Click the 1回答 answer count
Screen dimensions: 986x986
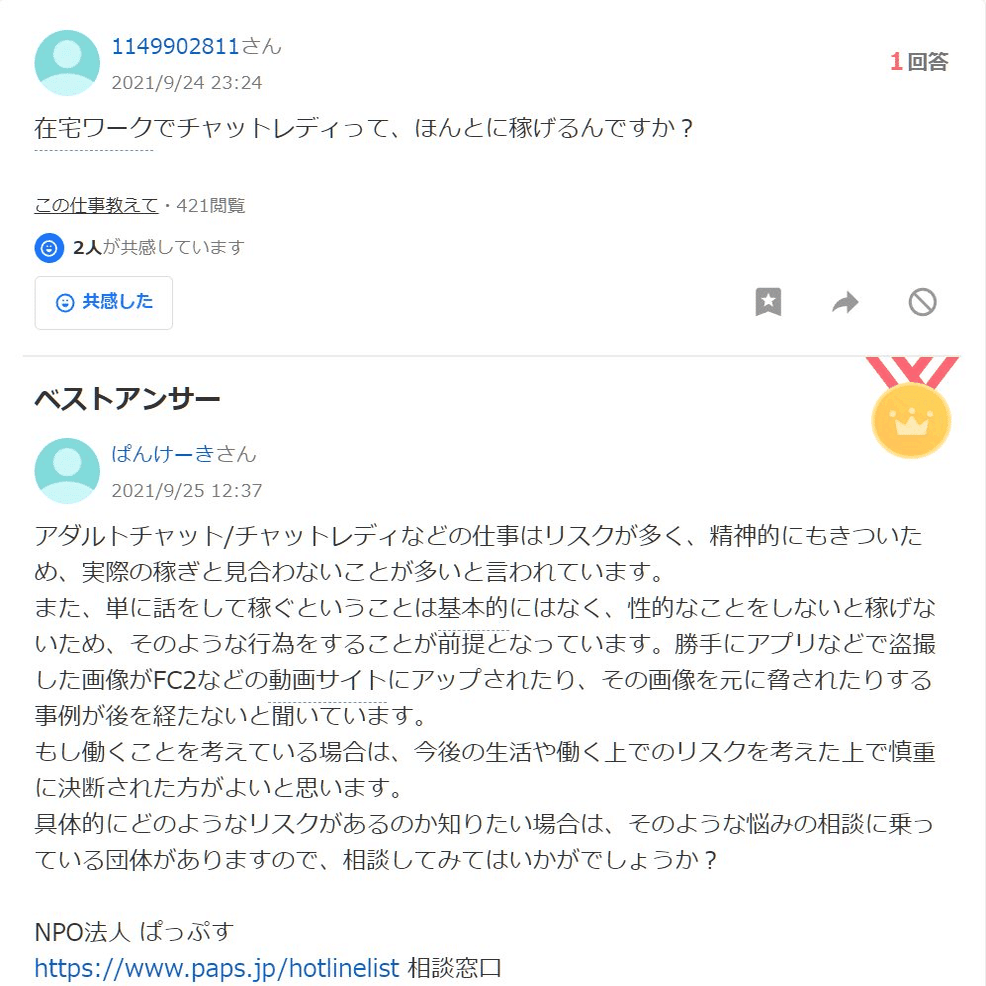[x=919, y=62]
